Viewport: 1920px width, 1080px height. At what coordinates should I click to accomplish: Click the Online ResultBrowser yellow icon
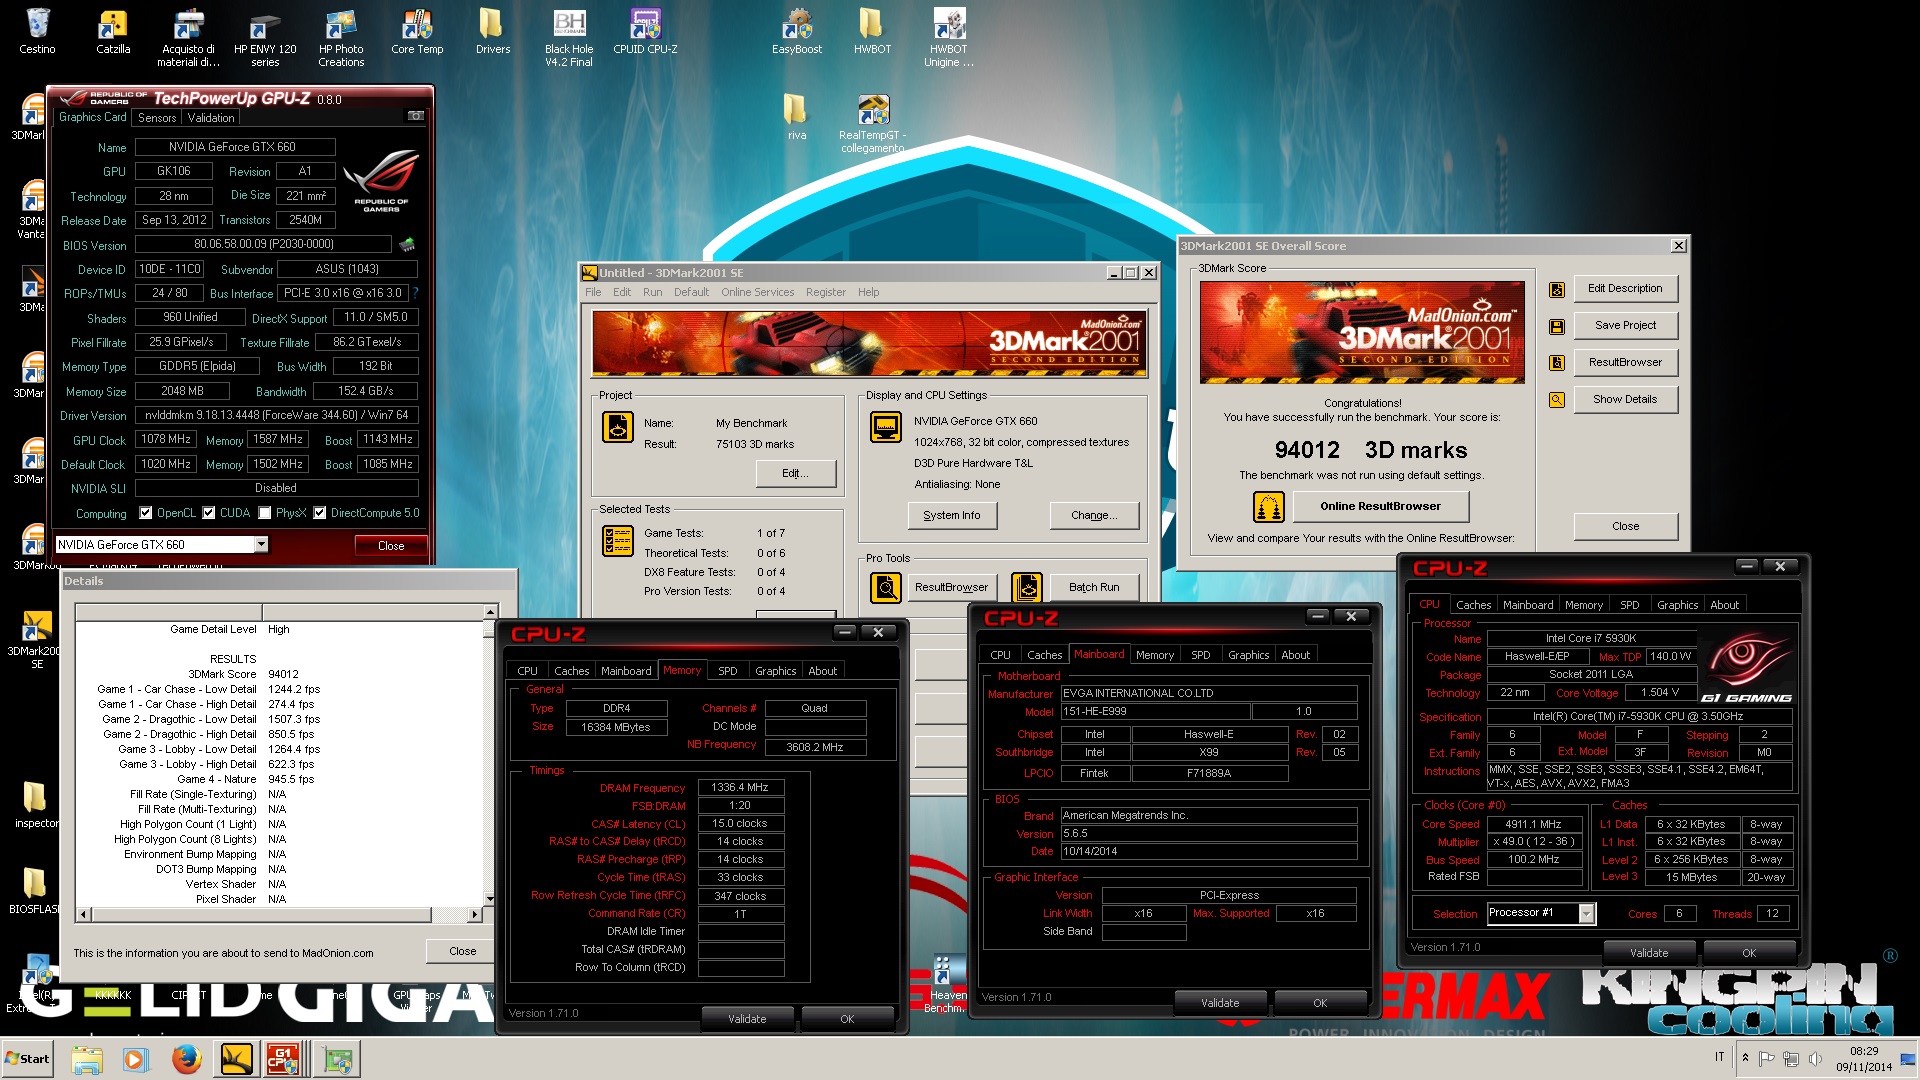[1268, 507]
